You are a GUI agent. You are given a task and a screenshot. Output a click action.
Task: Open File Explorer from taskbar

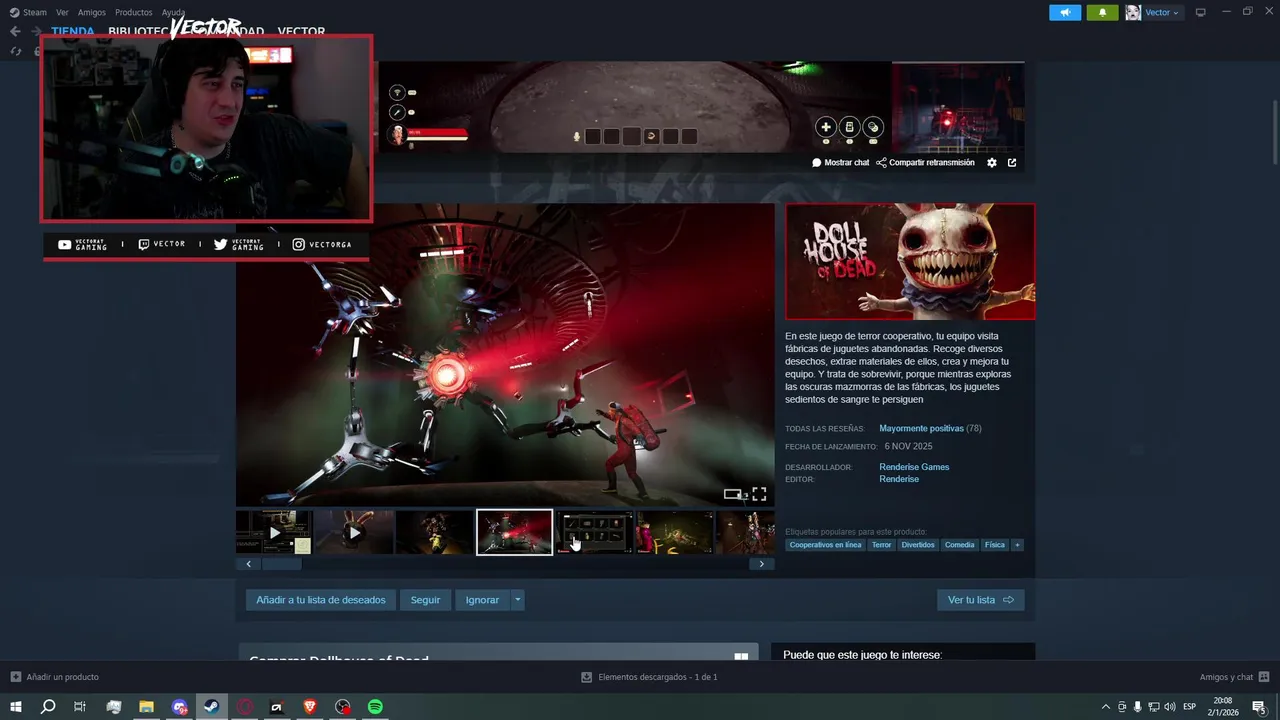coord(146,707)
